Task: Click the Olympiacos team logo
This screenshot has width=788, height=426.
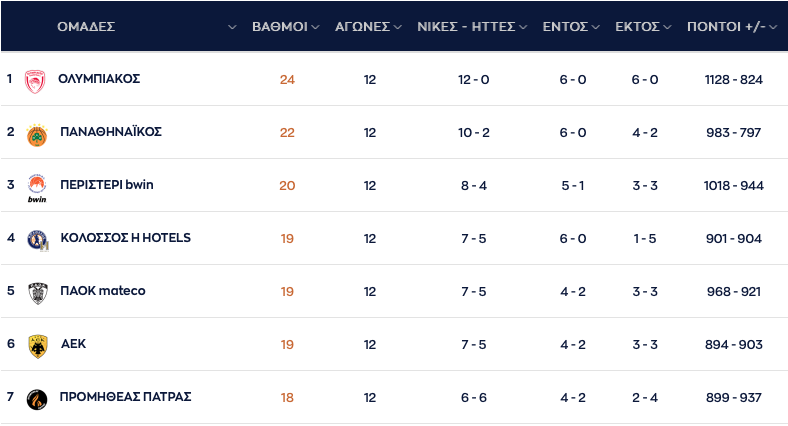Action: 36,80
